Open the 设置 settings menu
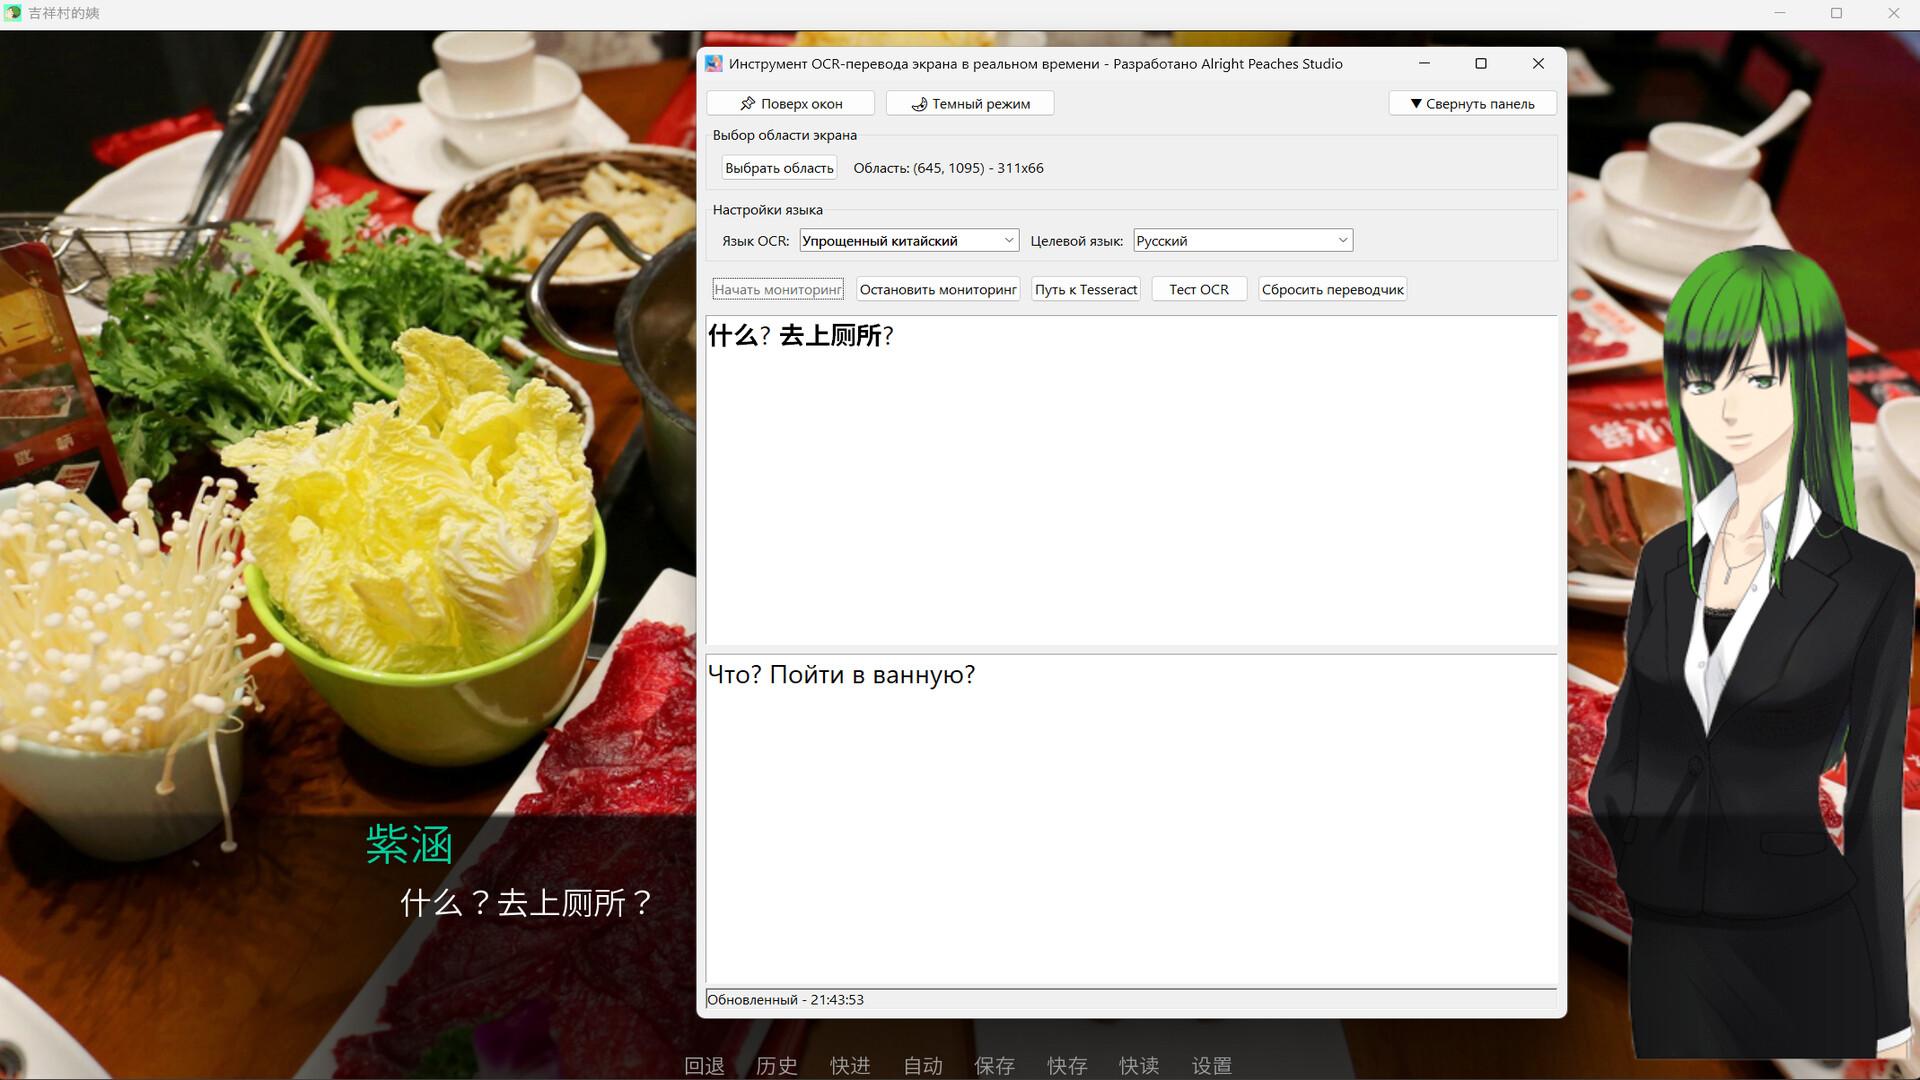1920x1080 pixels. (x=1211, y=1066)
